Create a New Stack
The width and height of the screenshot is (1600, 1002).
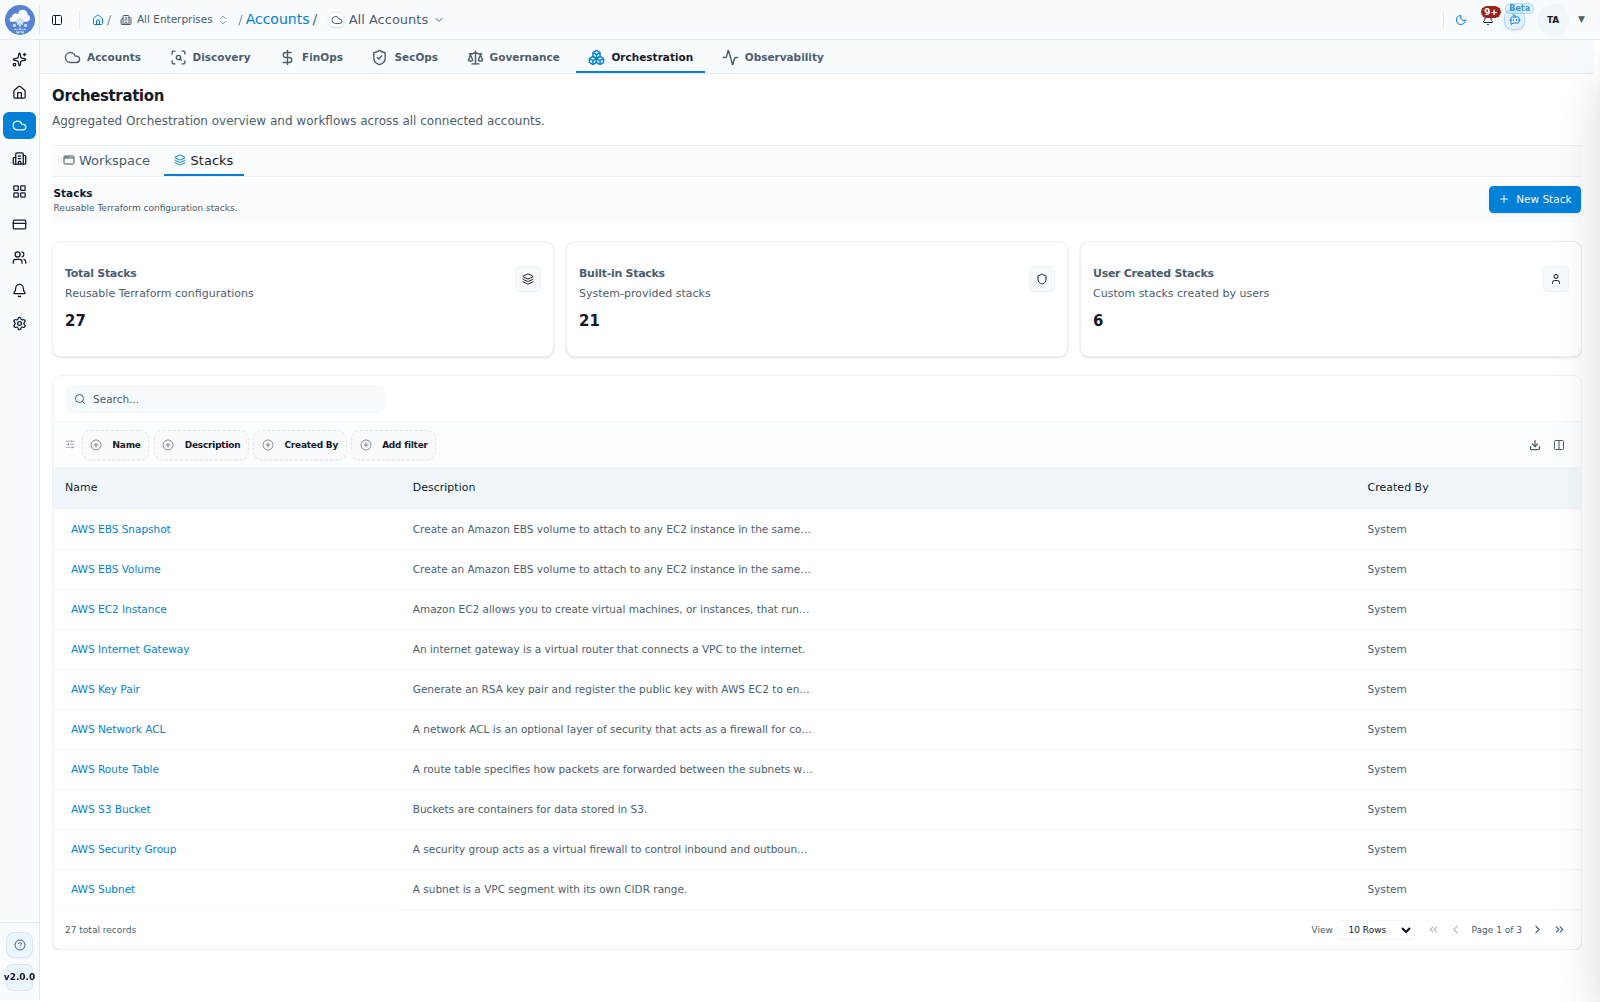click(1534, 199)
